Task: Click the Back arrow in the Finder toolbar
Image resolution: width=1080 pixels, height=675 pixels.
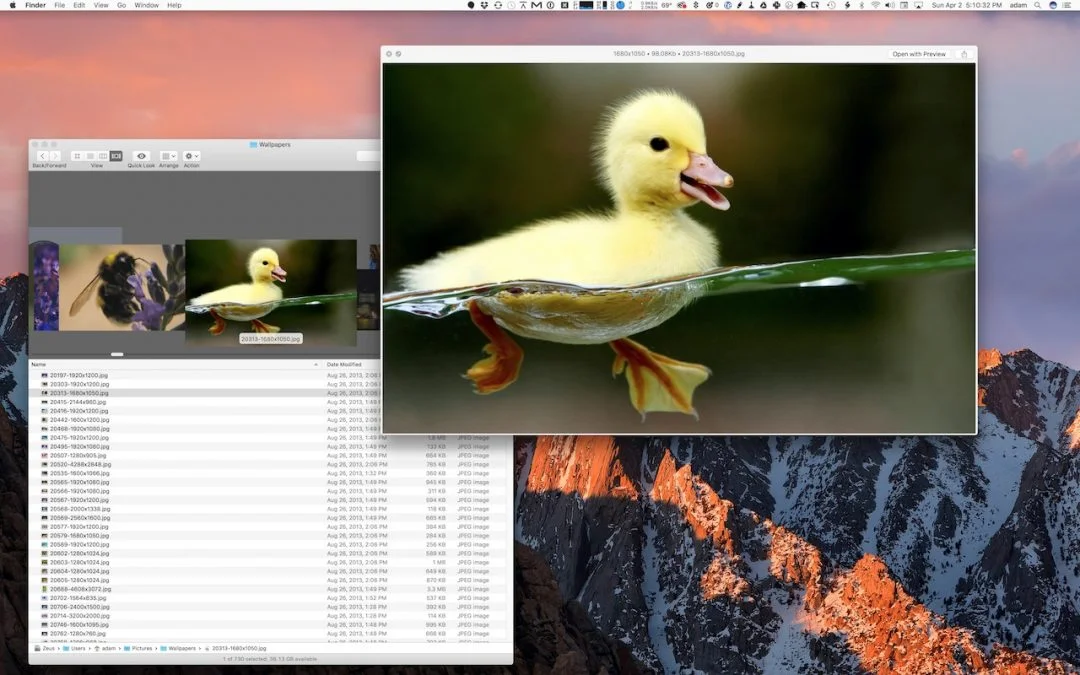Action: point(43,156)
